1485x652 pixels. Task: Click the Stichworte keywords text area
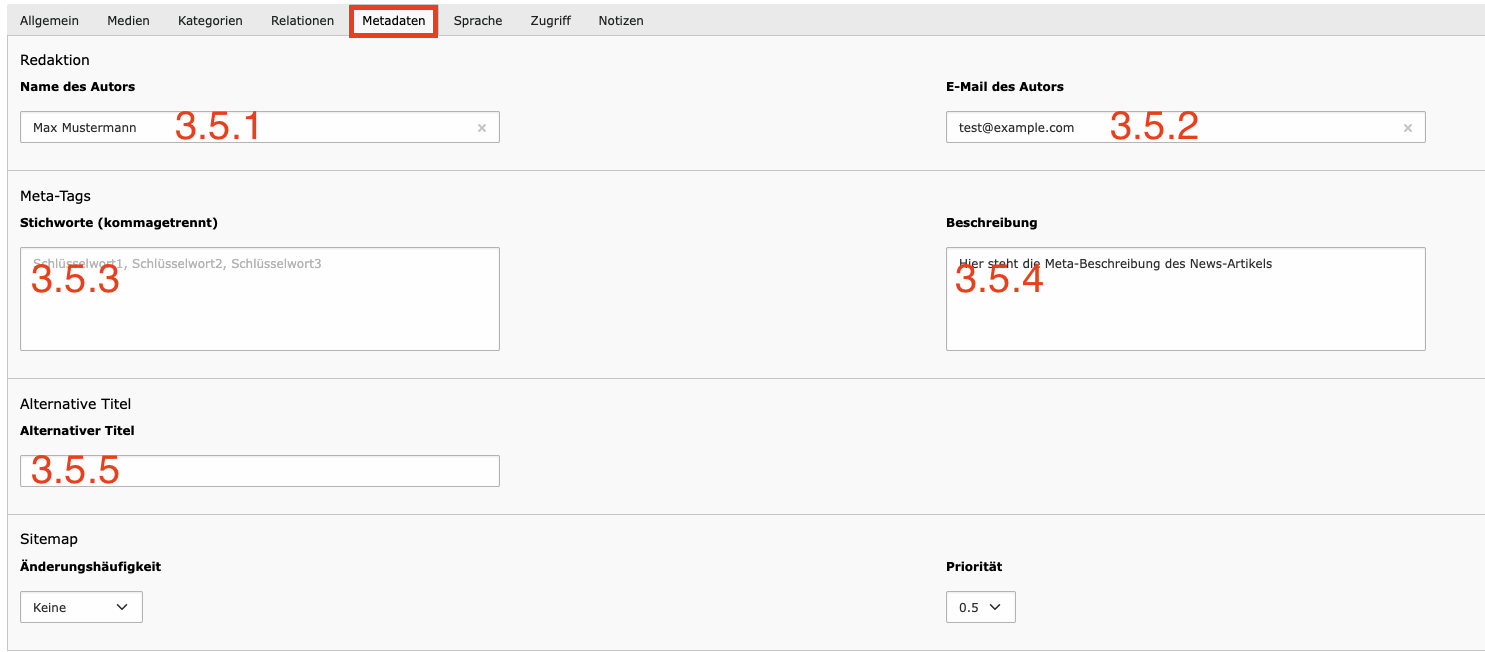tap(260, 310)
